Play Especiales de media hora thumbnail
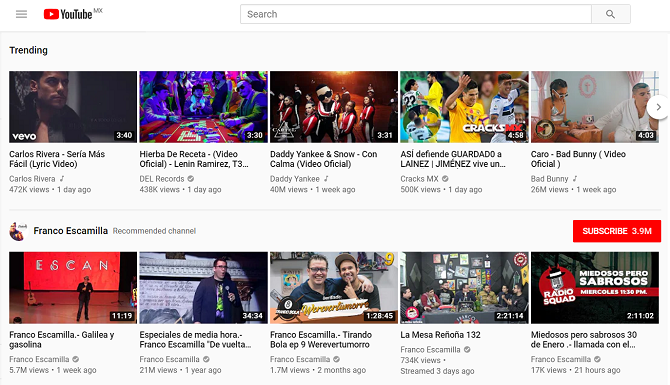Screen dimensions: 670x385 [203, 288]
